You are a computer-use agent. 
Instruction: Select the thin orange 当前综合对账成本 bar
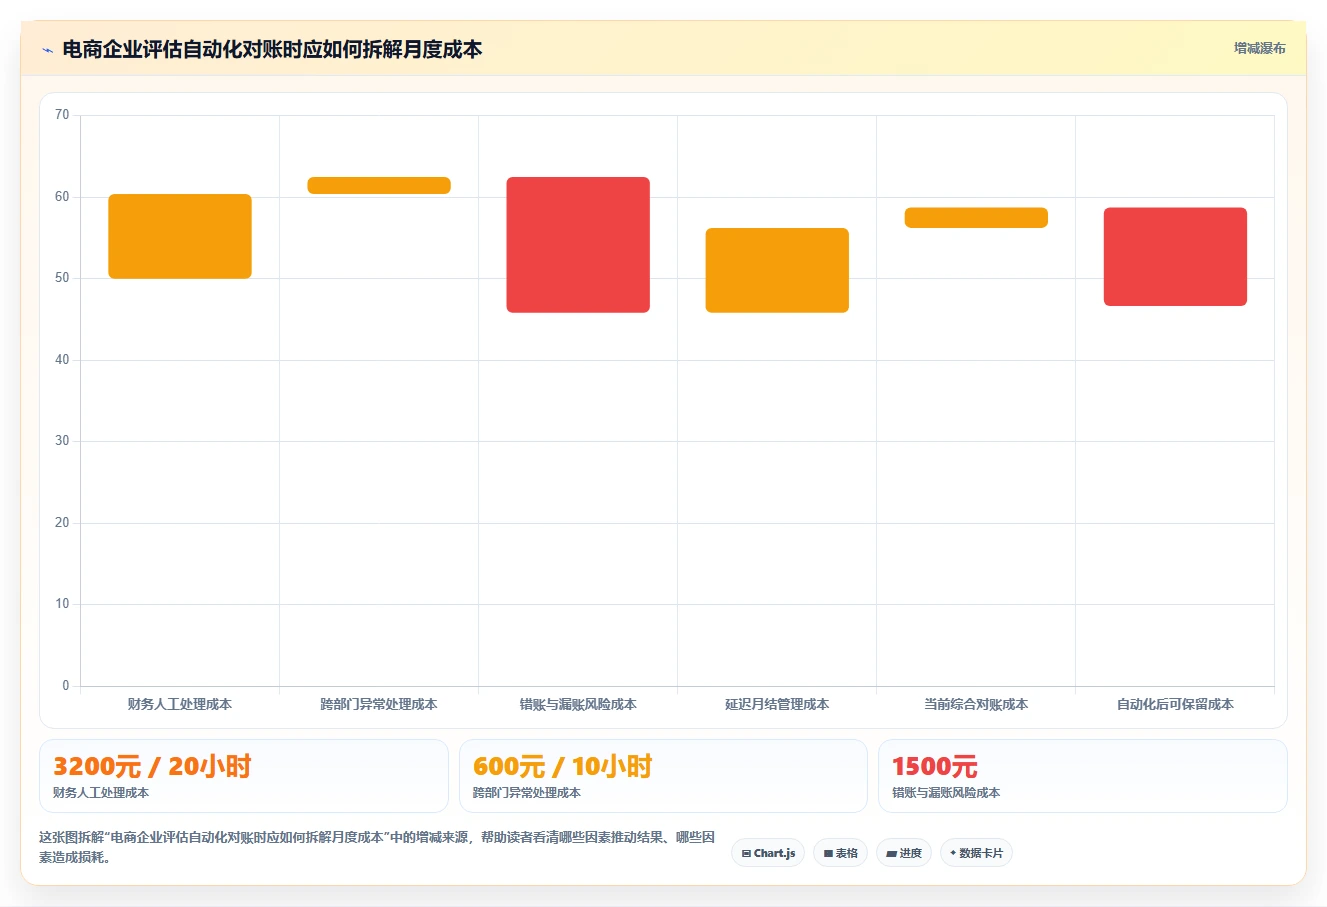pyautogui.click(x=976, y=218)
